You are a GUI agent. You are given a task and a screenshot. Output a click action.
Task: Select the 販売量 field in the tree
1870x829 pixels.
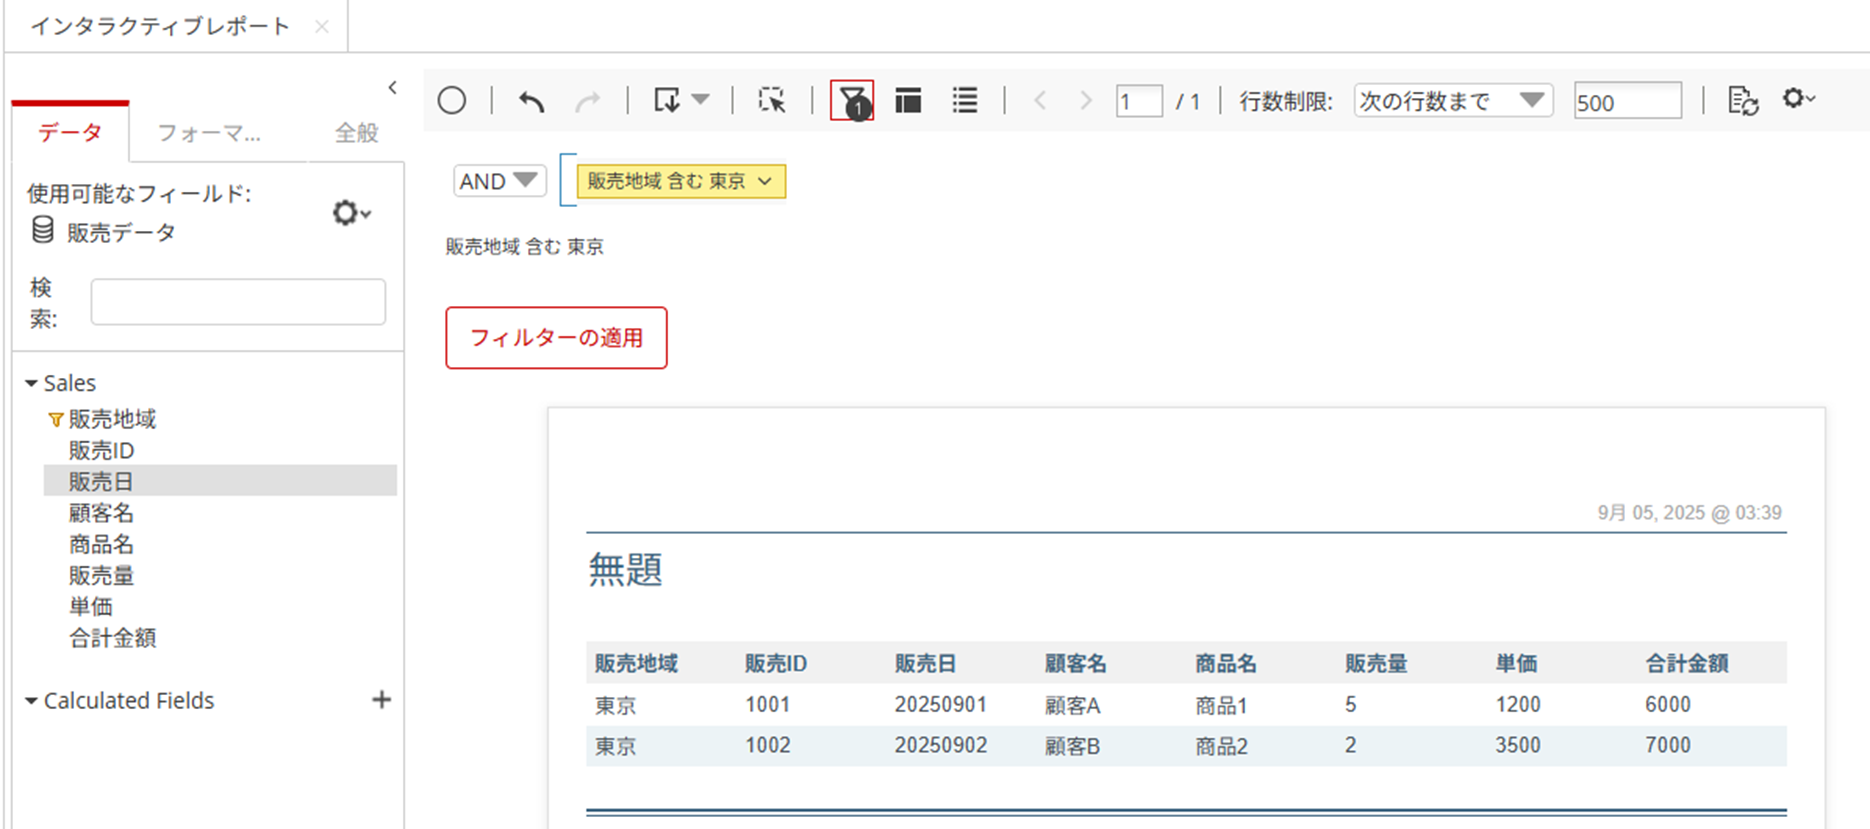101,575
